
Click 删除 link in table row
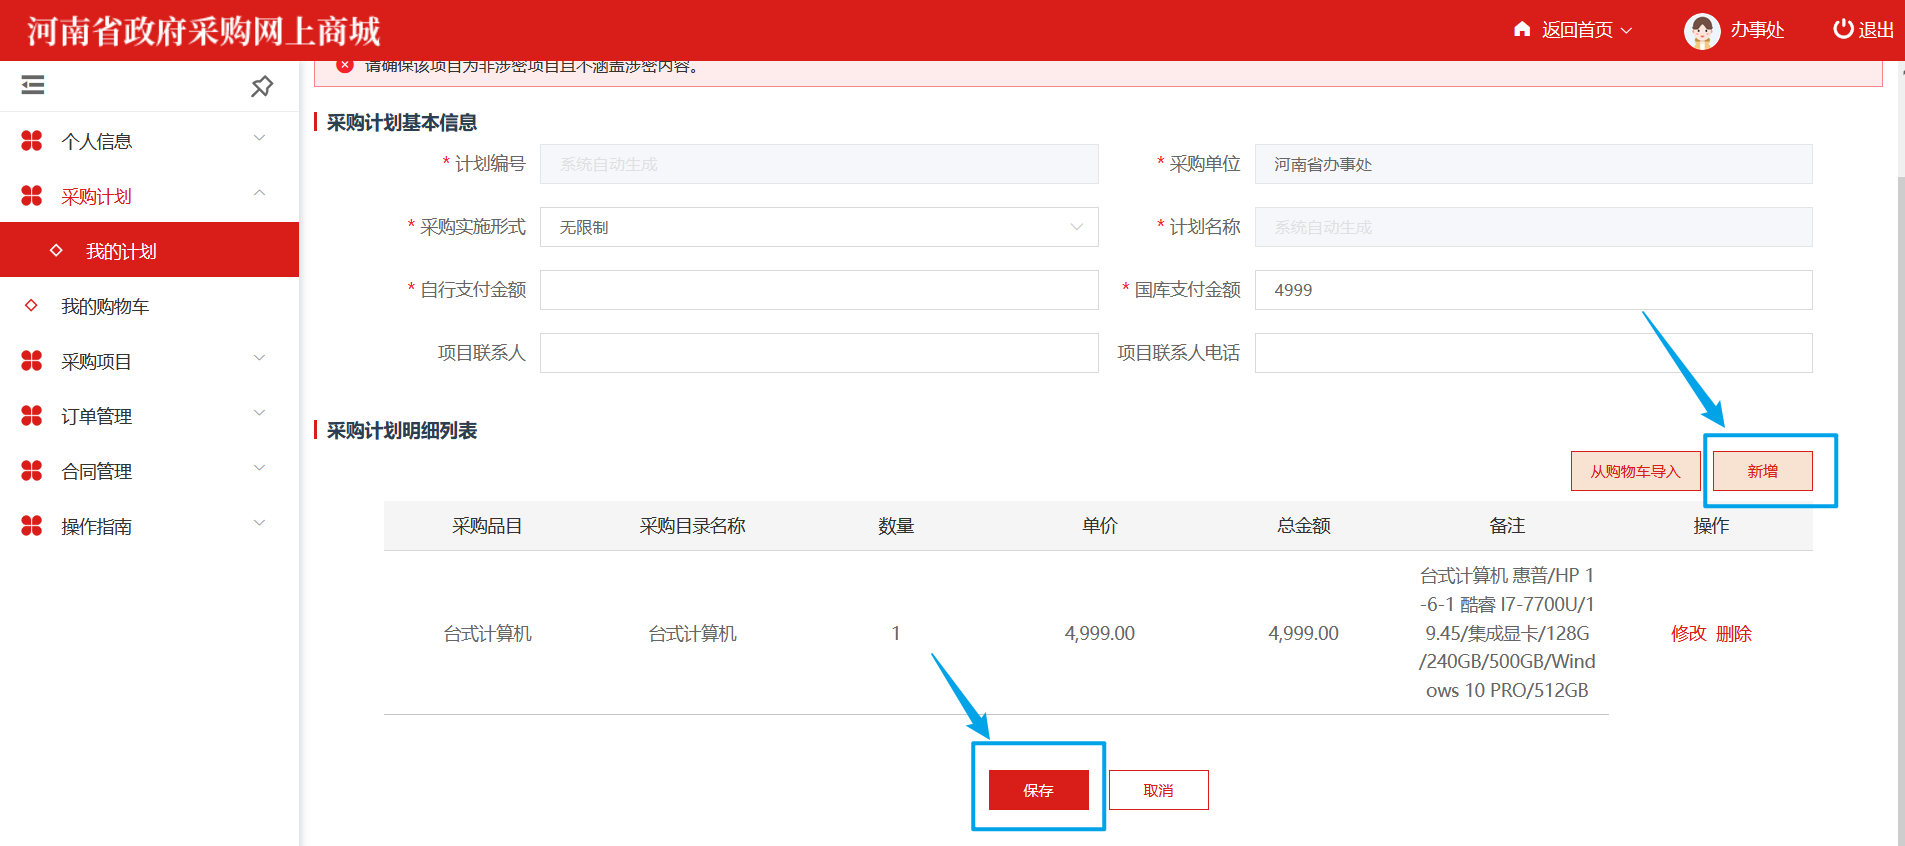pos(1733,633)
